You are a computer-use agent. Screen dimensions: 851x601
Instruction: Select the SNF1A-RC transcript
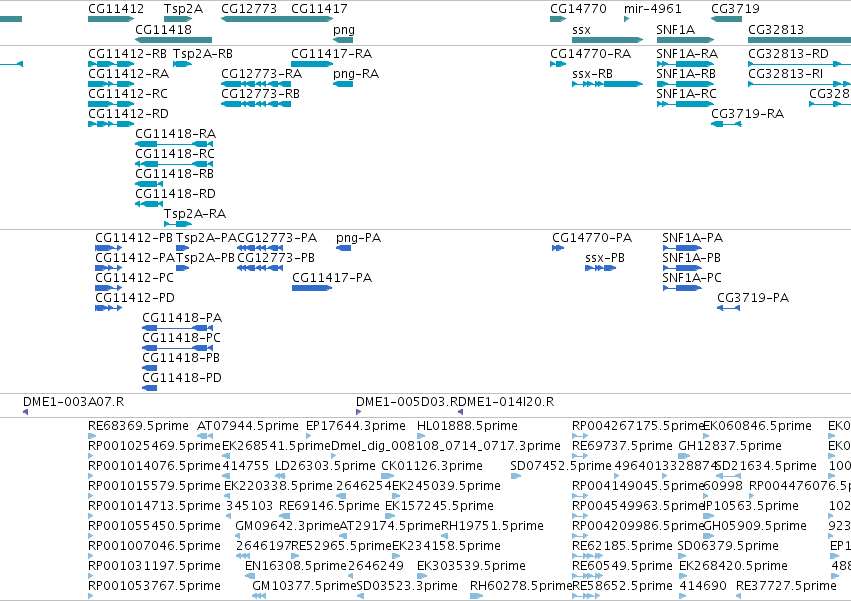click(x=687, y=94)
